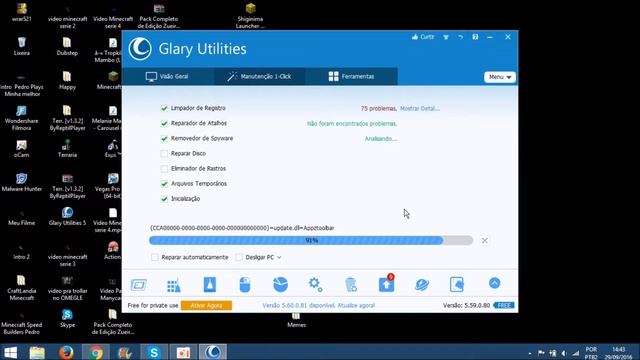Uncheck Reparador de Atalhos
Screen dimensions: 640x360
coord(164,123)
